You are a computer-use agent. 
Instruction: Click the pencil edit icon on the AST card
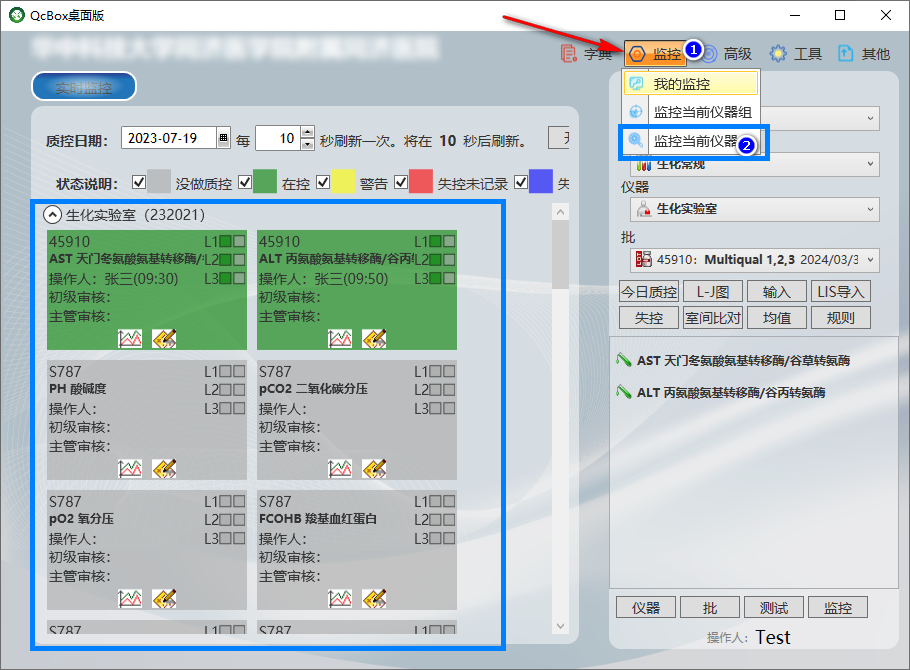(x=164, y=338)
